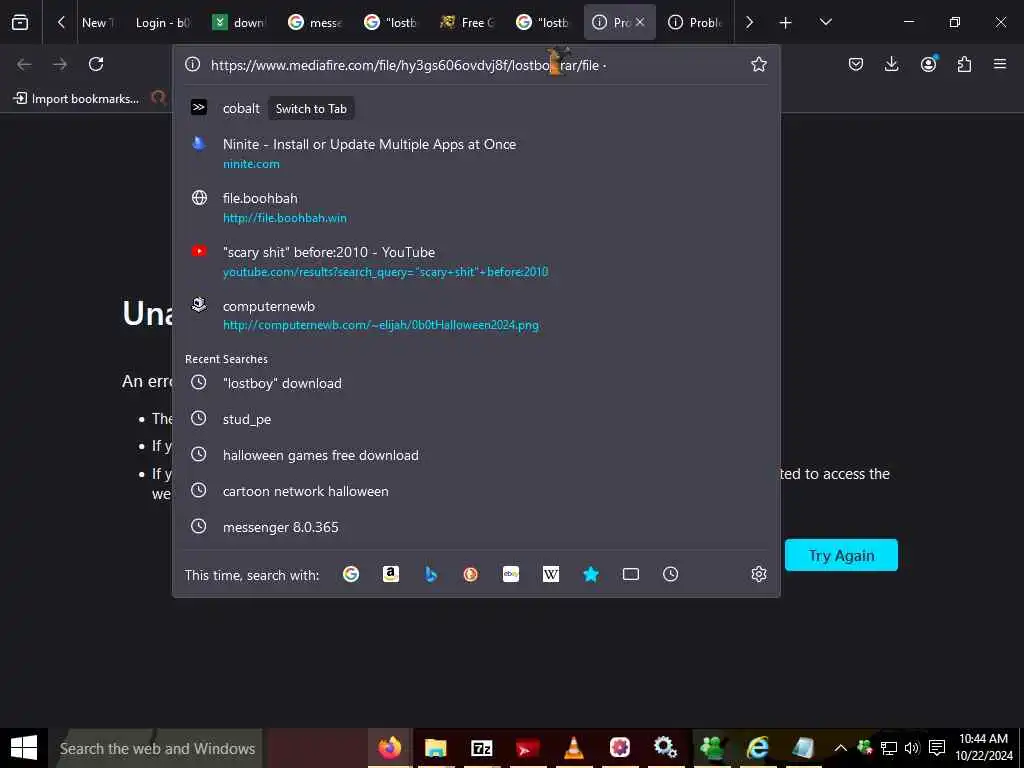Search with Google engine icon
This screenshot has width=1024, height=768.
click(x=351, y=574)
